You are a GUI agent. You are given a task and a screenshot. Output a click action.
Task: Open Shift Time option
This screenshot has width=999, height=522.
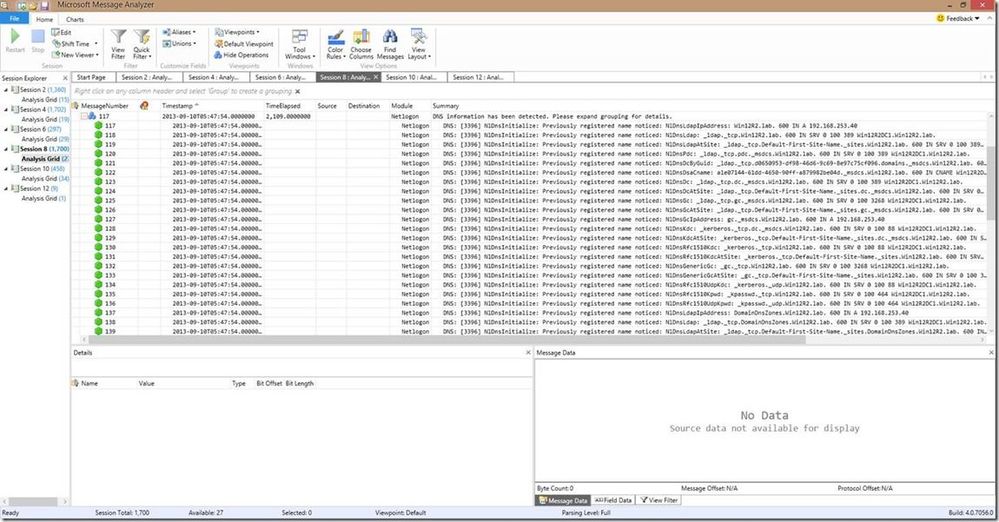[x=75, y=44]
